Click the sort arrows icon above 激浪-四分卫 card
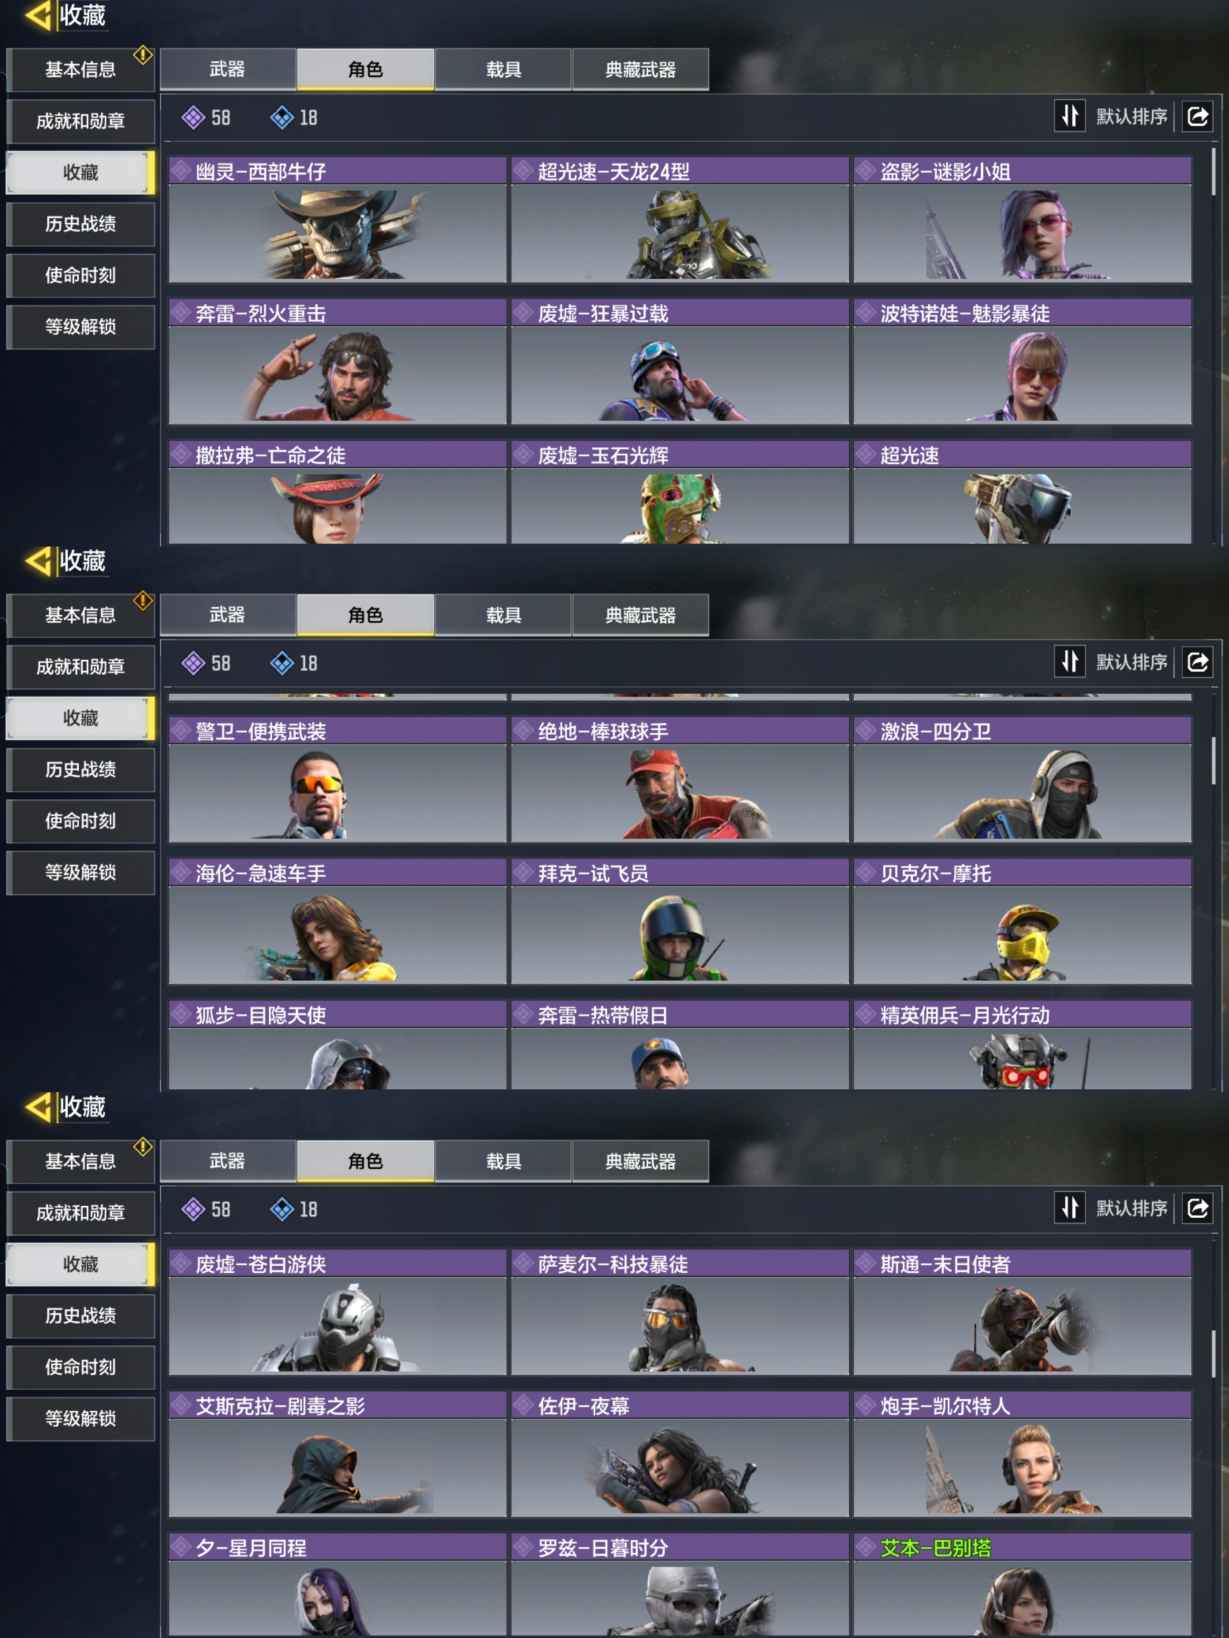Viewport: 1229px width, 1638px height. tap(1070, 662)
